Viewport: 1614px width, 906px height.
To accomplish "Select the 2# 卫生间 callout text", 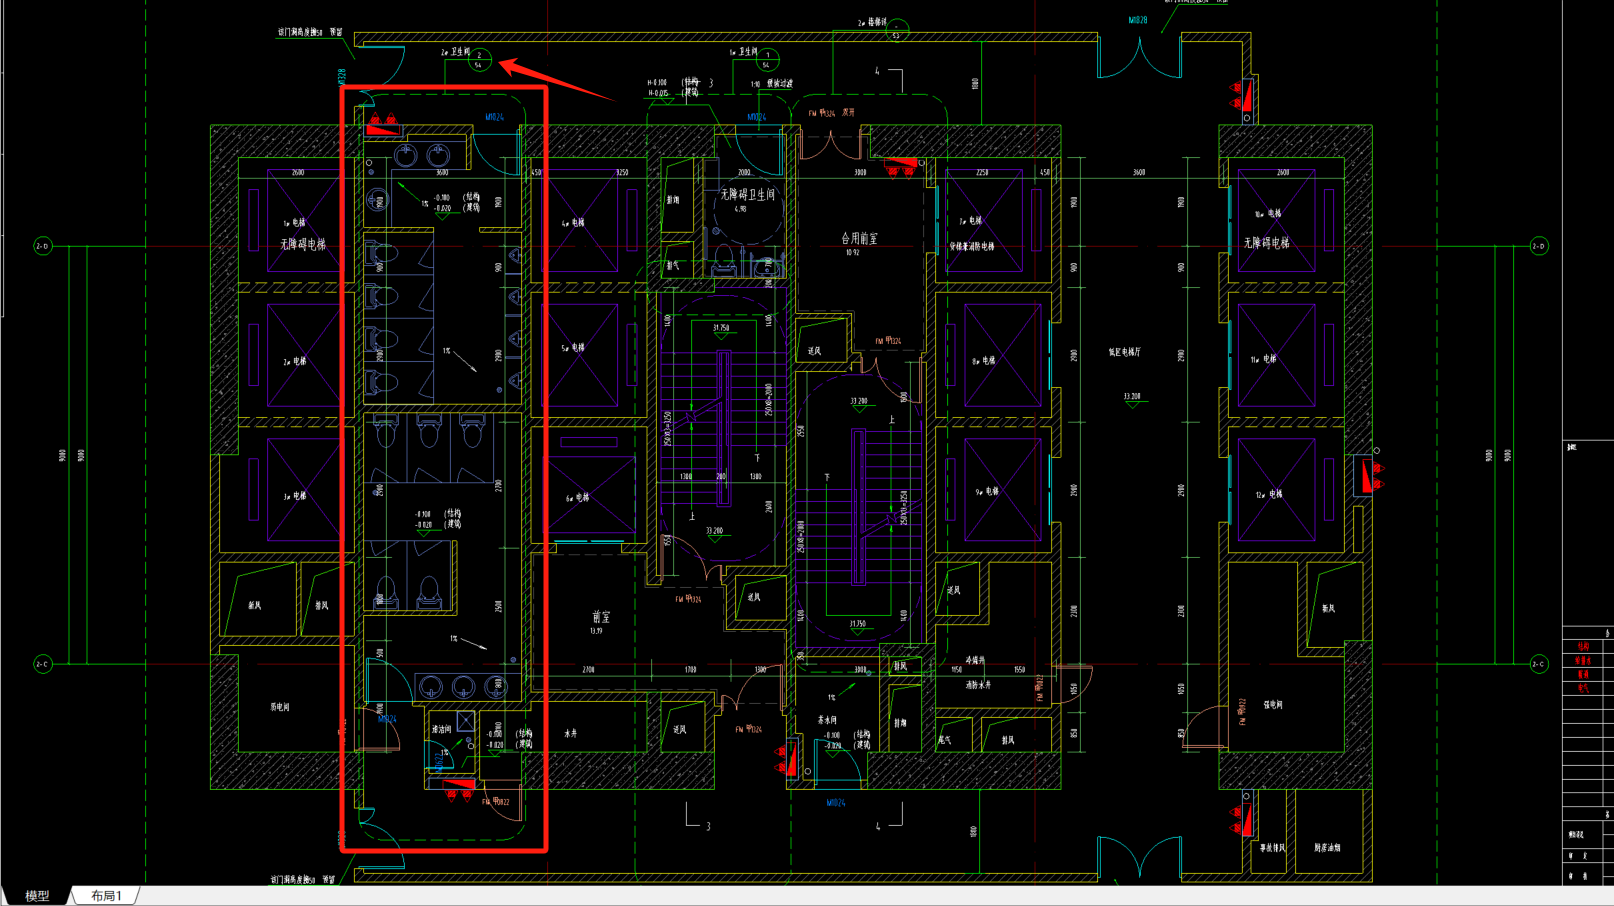I will click(x=455, y=52).
